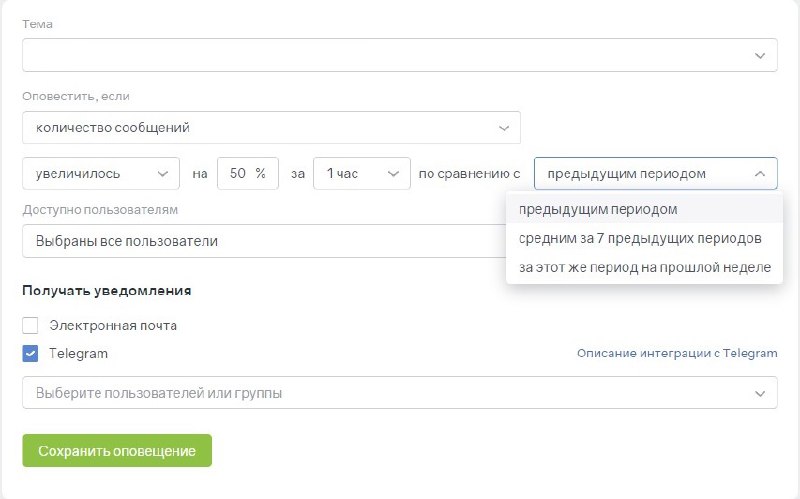Click the 50 % input field
Viewport: 800px width, 499px height.
pos(248,173)
